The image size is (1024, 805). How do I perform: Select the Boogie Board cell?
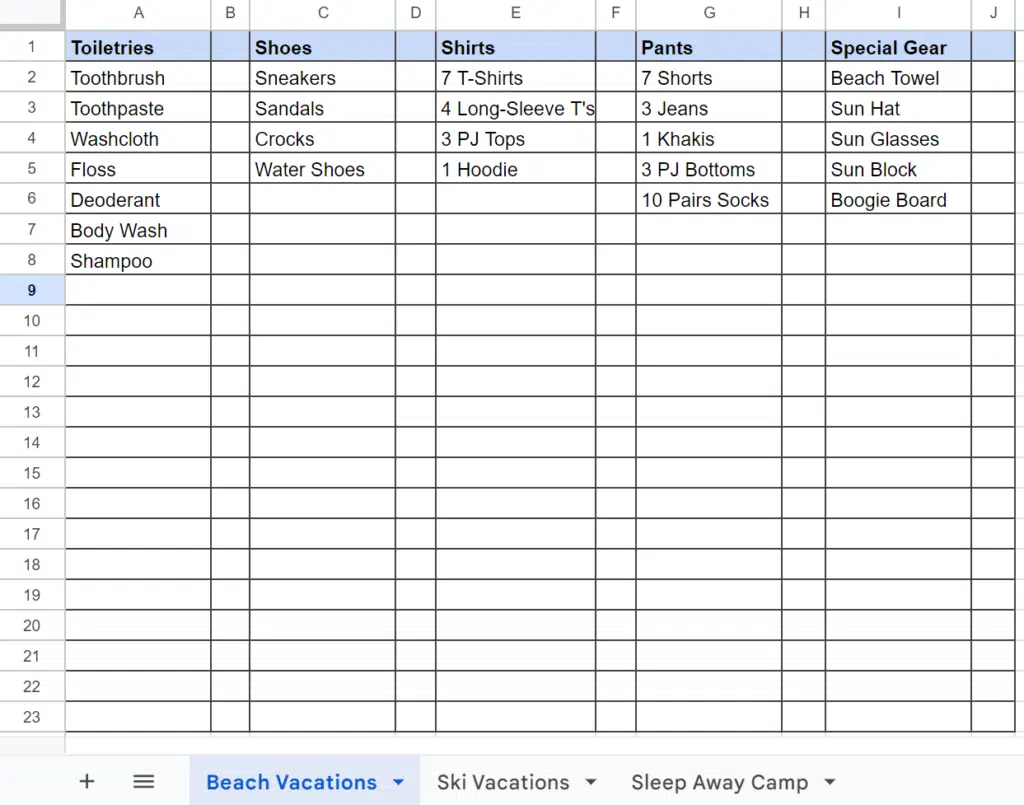[x=898, y=200]
